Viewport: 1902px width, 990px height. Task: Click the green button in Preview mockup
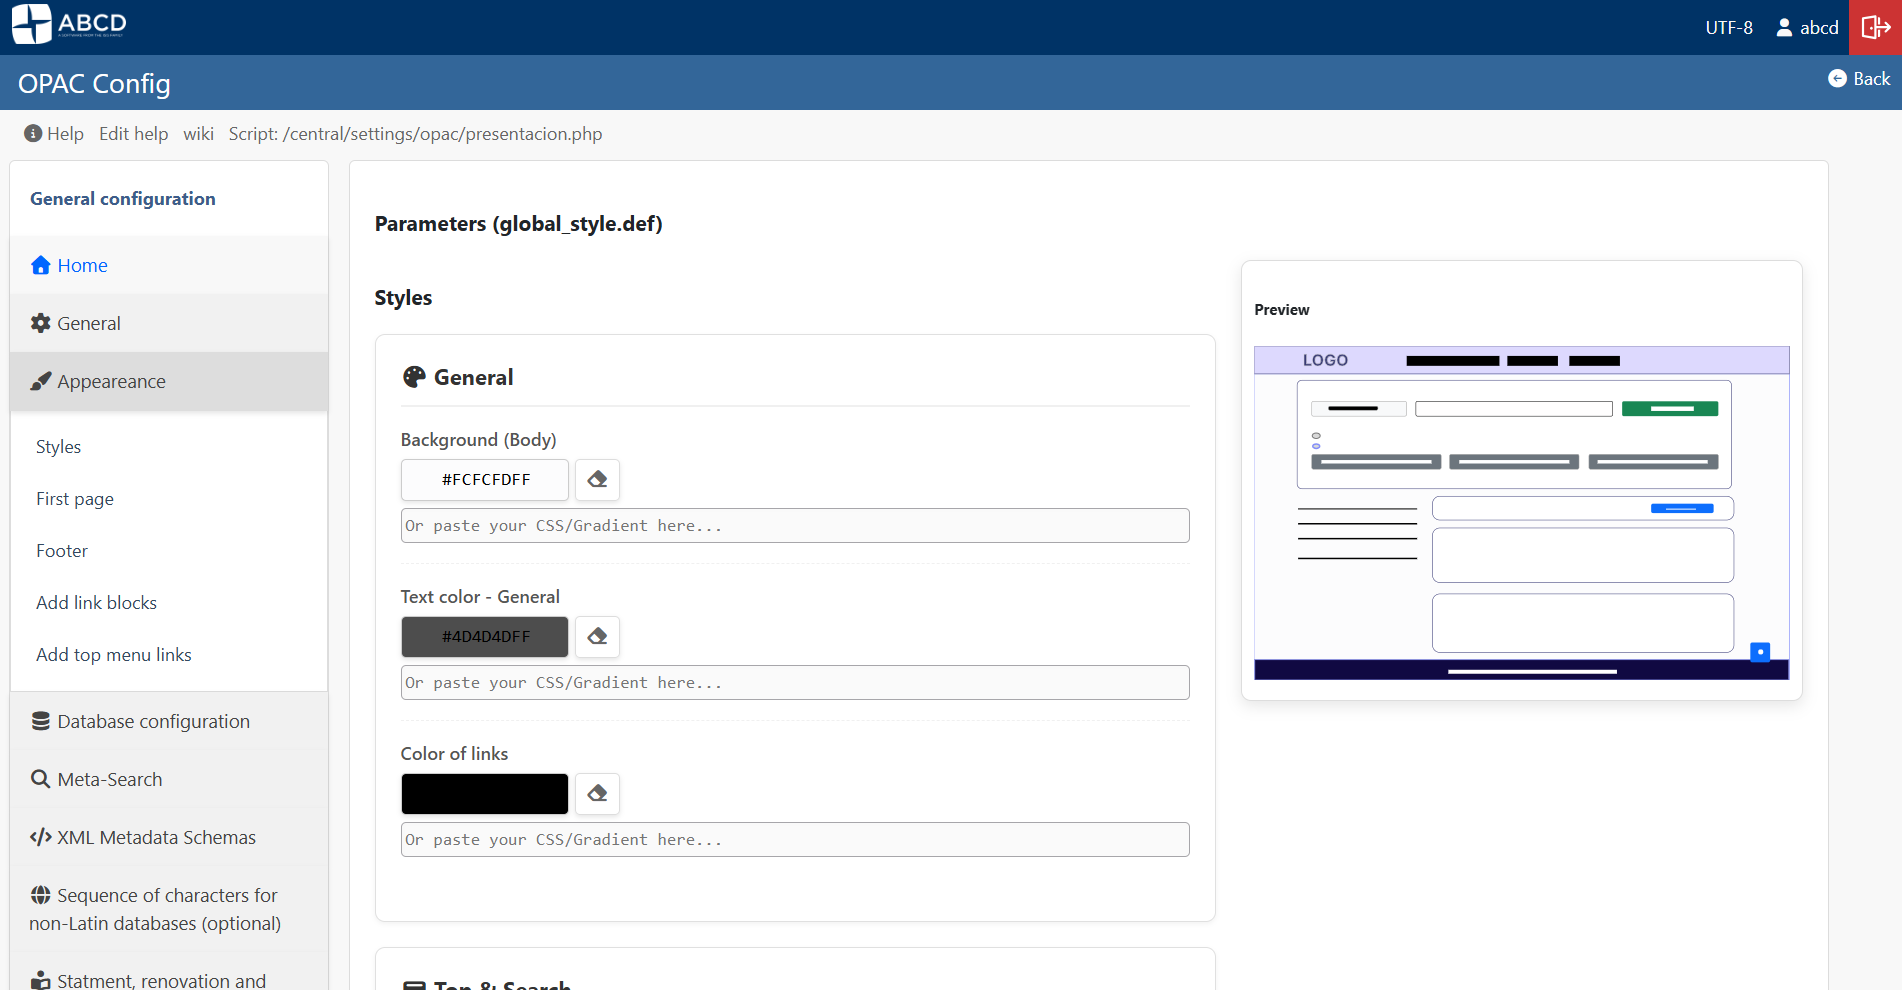pos(1670,409)
